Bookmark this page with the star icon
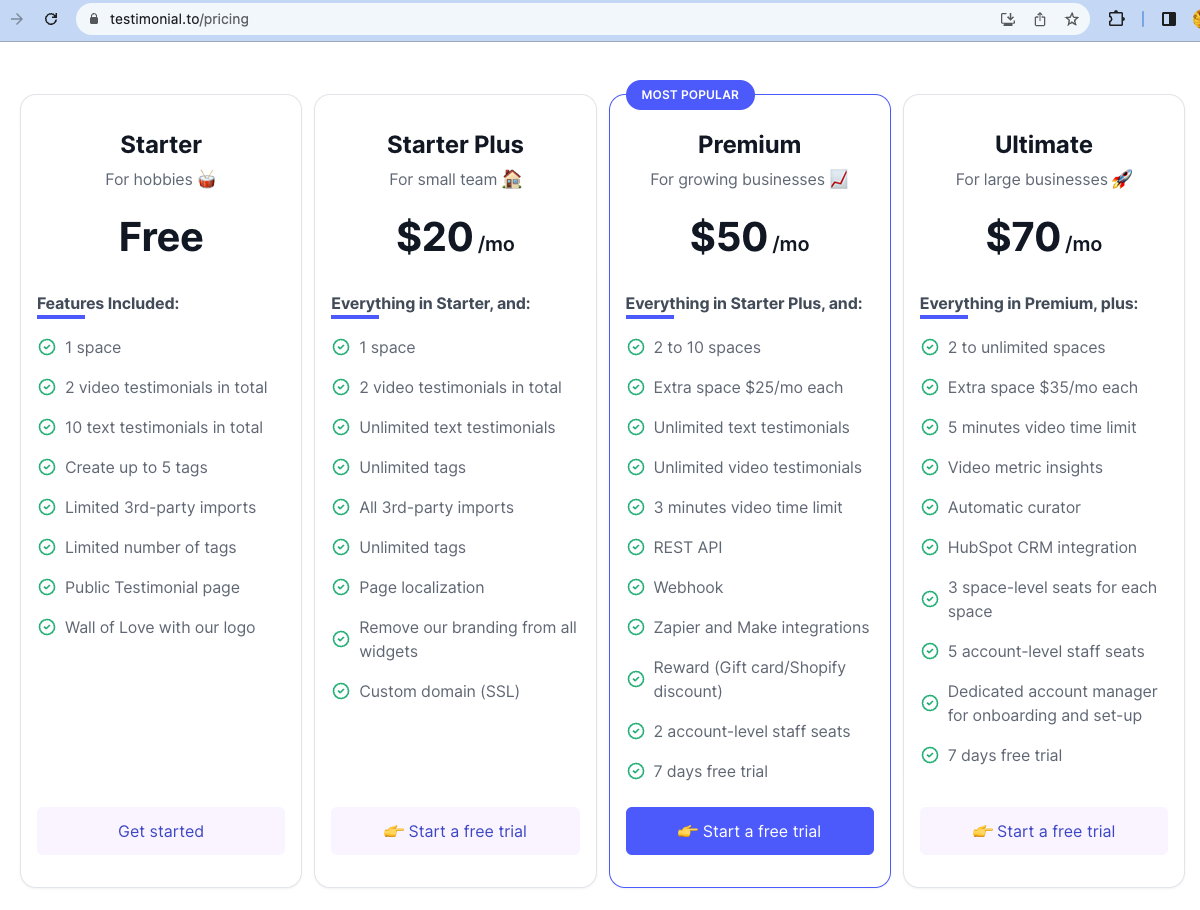Screen dimensions: 1200x910 pos(1072,19)
